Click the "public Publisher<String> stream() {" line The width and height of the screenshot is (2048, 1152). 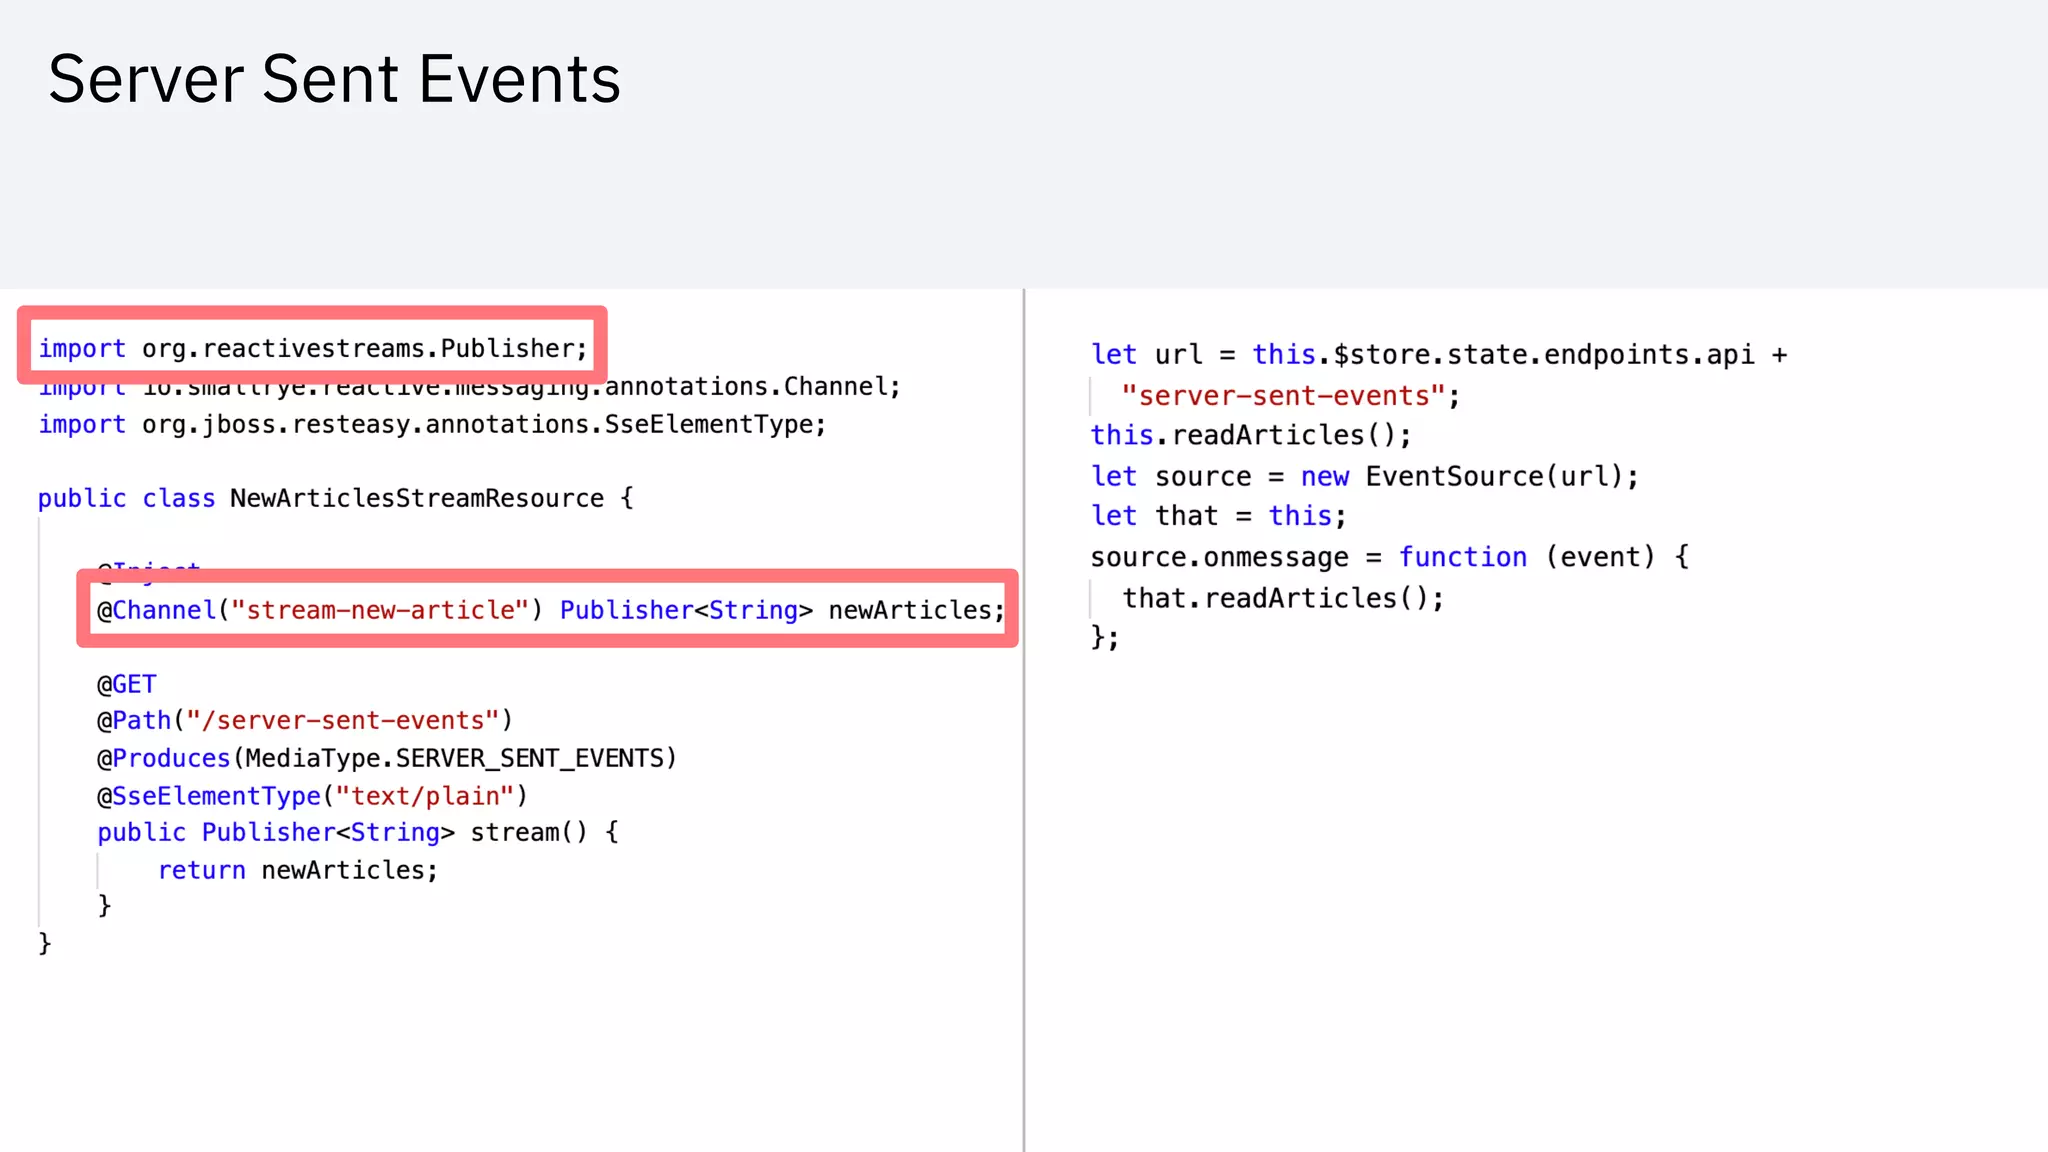coord(358,832)
